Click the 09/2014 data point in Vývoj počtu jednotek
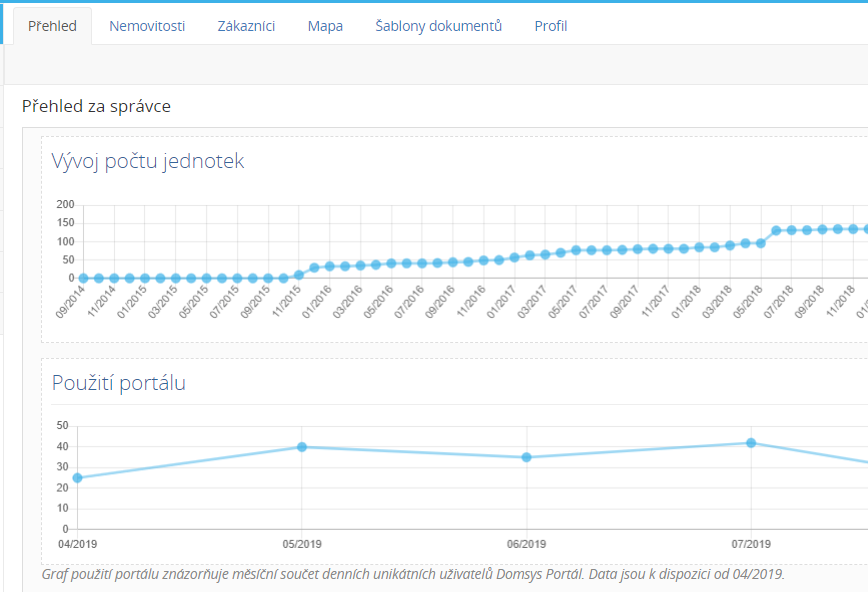Screen dimensions: 868x592 [84, 278]
